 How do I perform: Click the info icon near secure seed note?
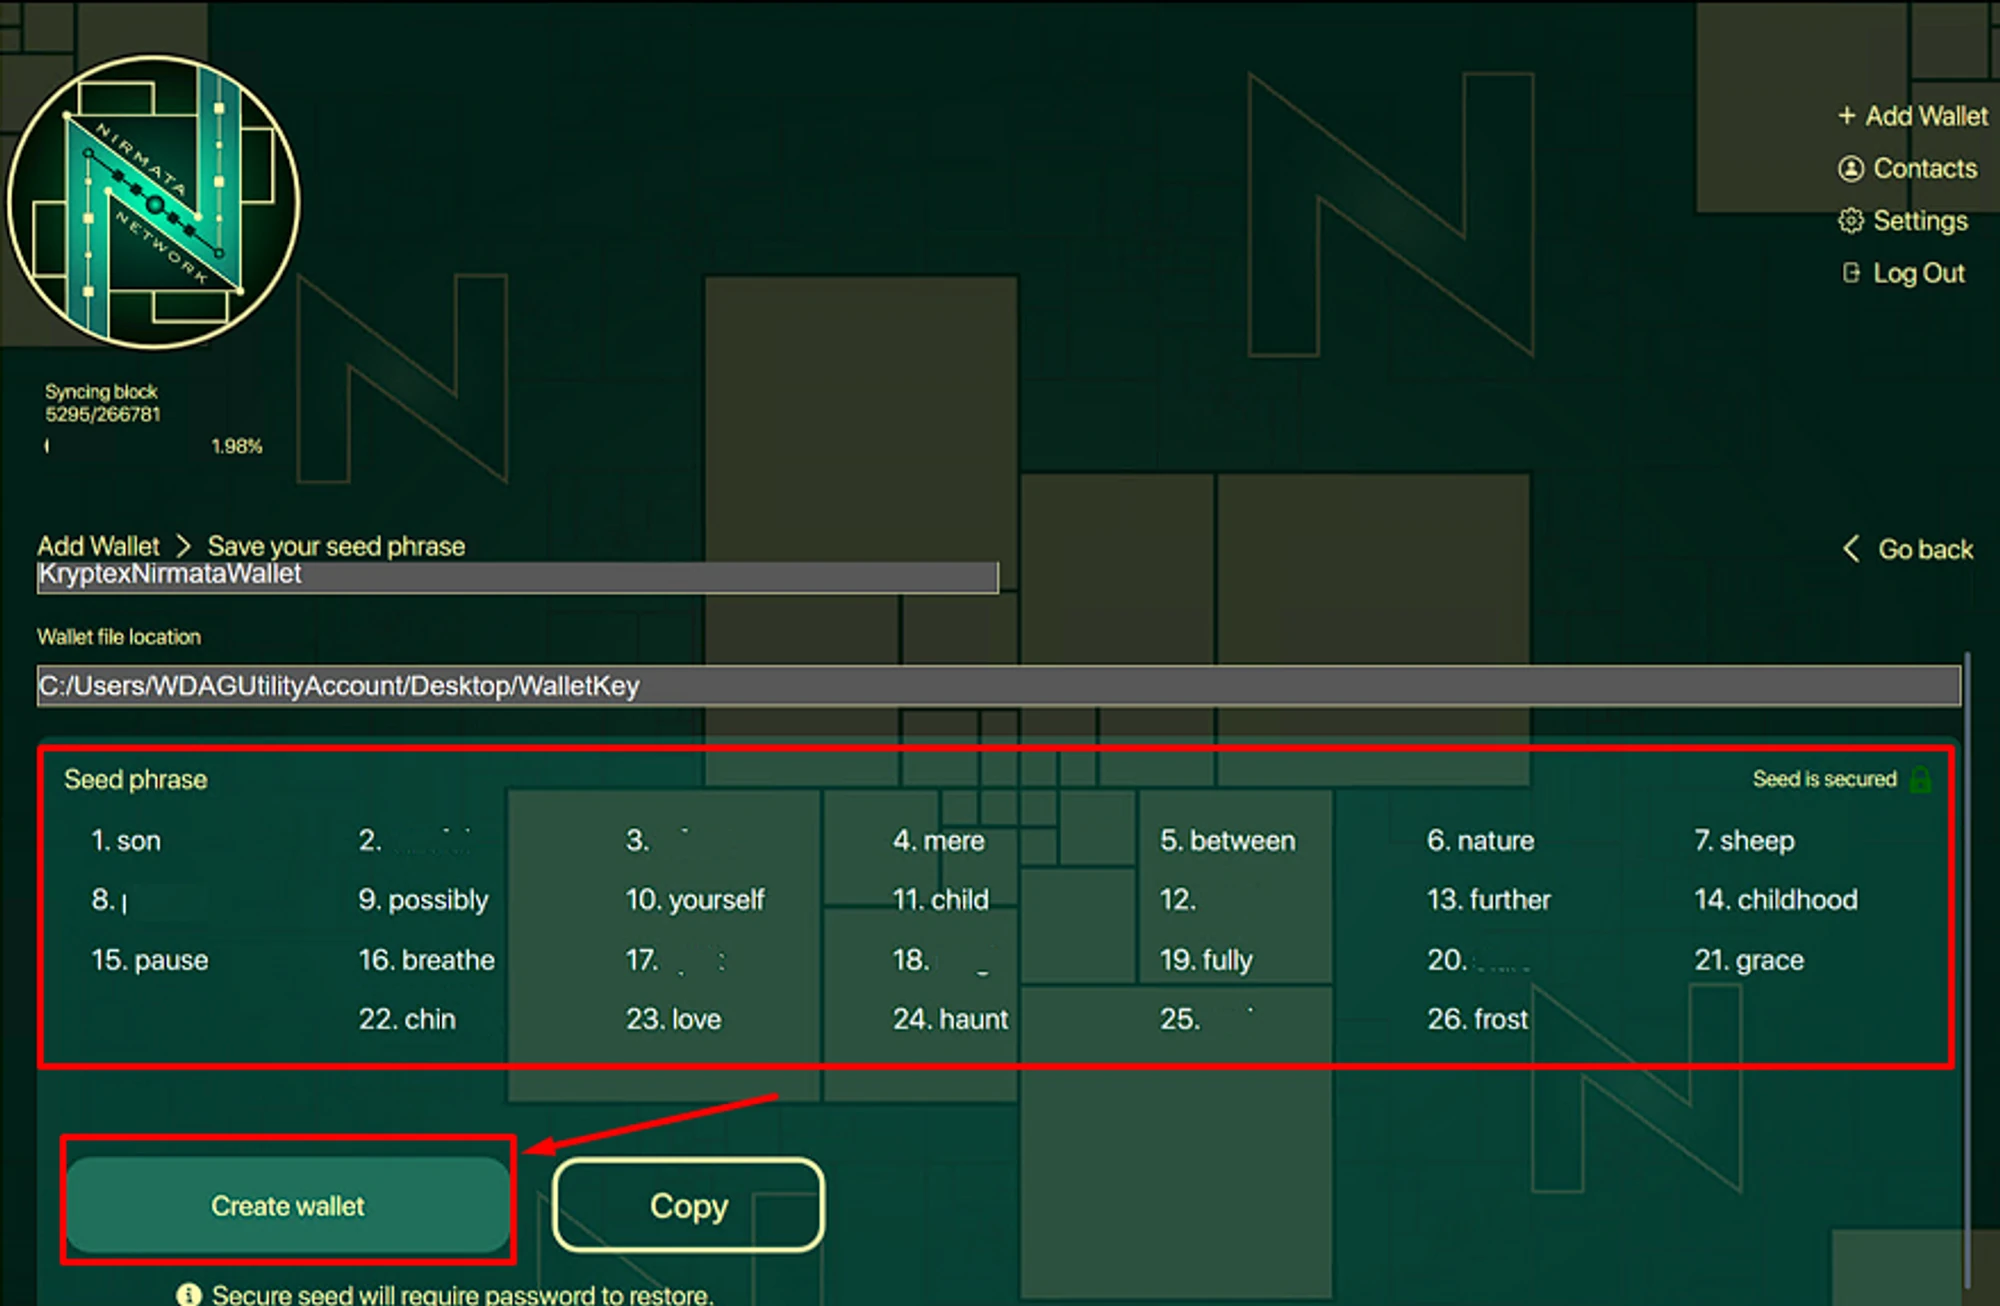(188, 1294)
